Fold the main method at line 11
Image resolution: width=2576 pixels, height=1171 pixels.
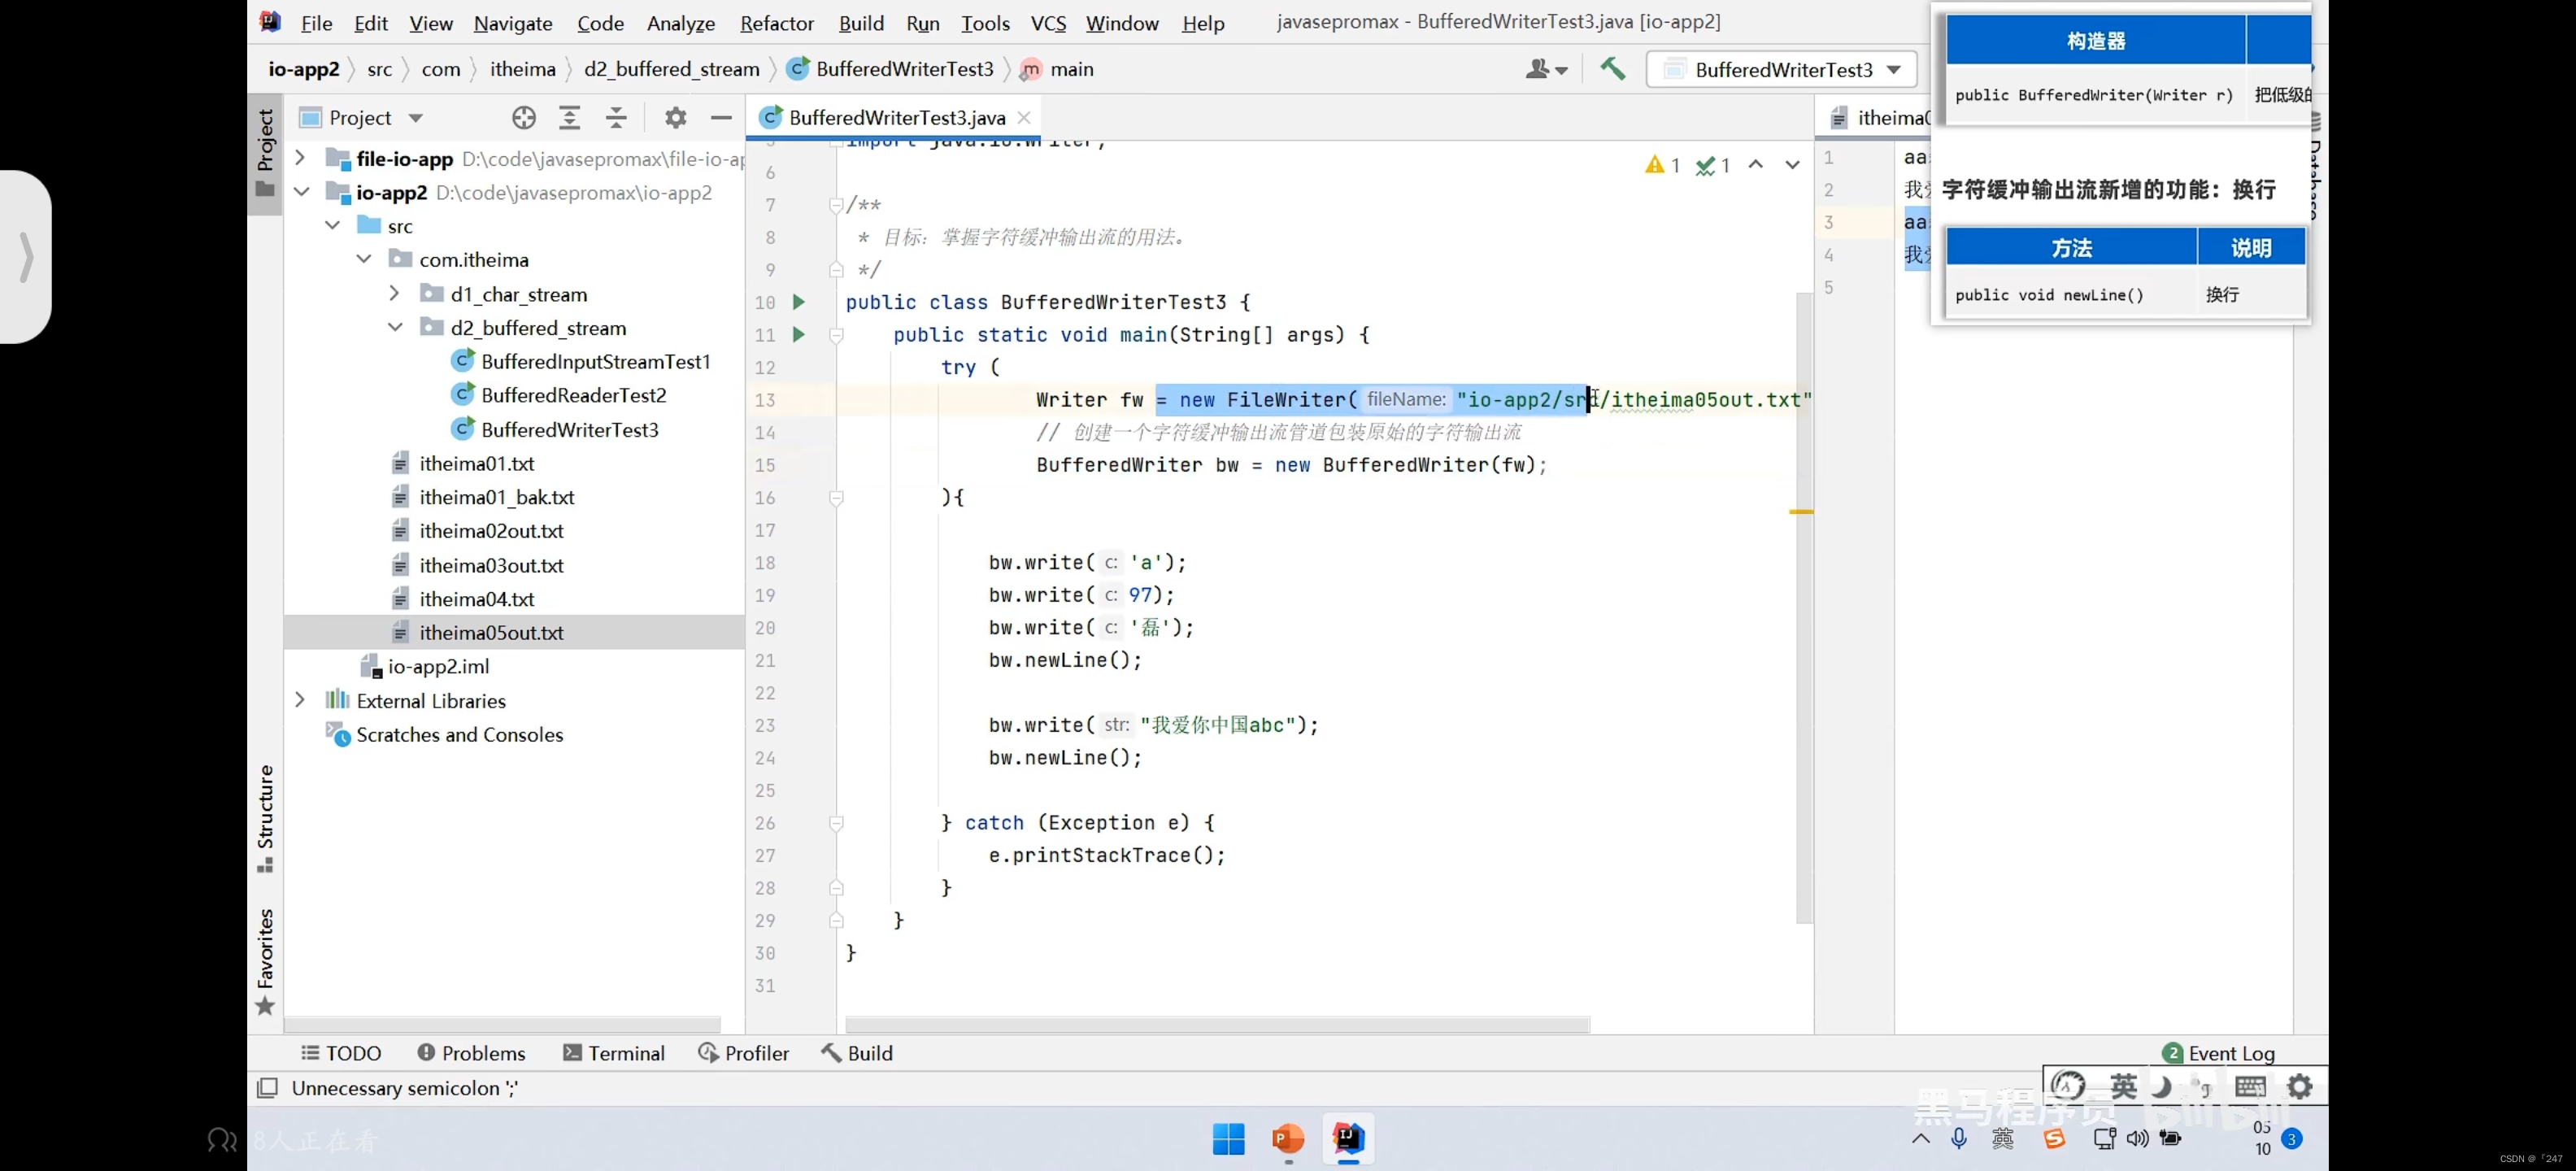(836, 335)
